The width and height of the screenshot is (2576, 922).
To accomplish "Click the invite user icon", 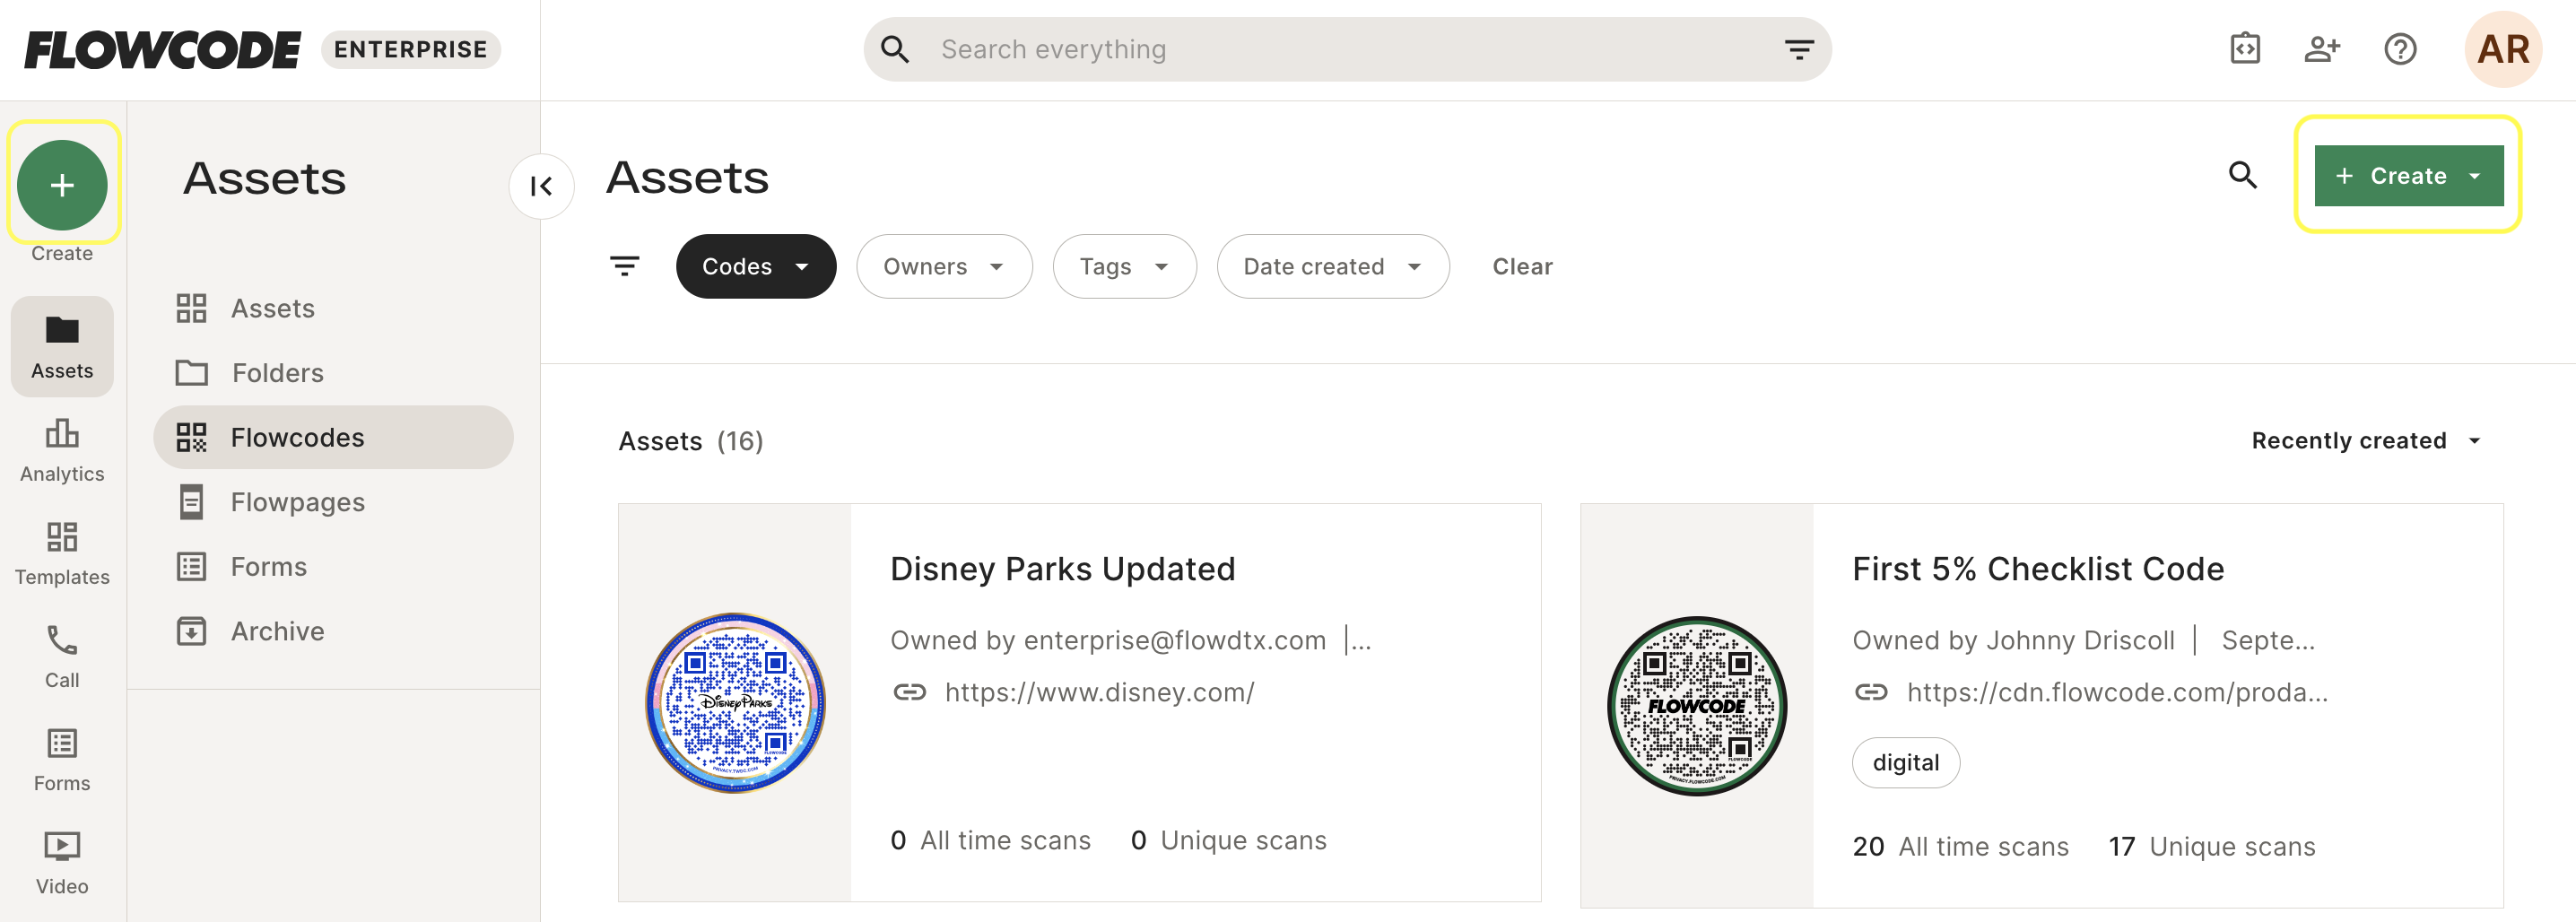I will tap(2322, 49).
